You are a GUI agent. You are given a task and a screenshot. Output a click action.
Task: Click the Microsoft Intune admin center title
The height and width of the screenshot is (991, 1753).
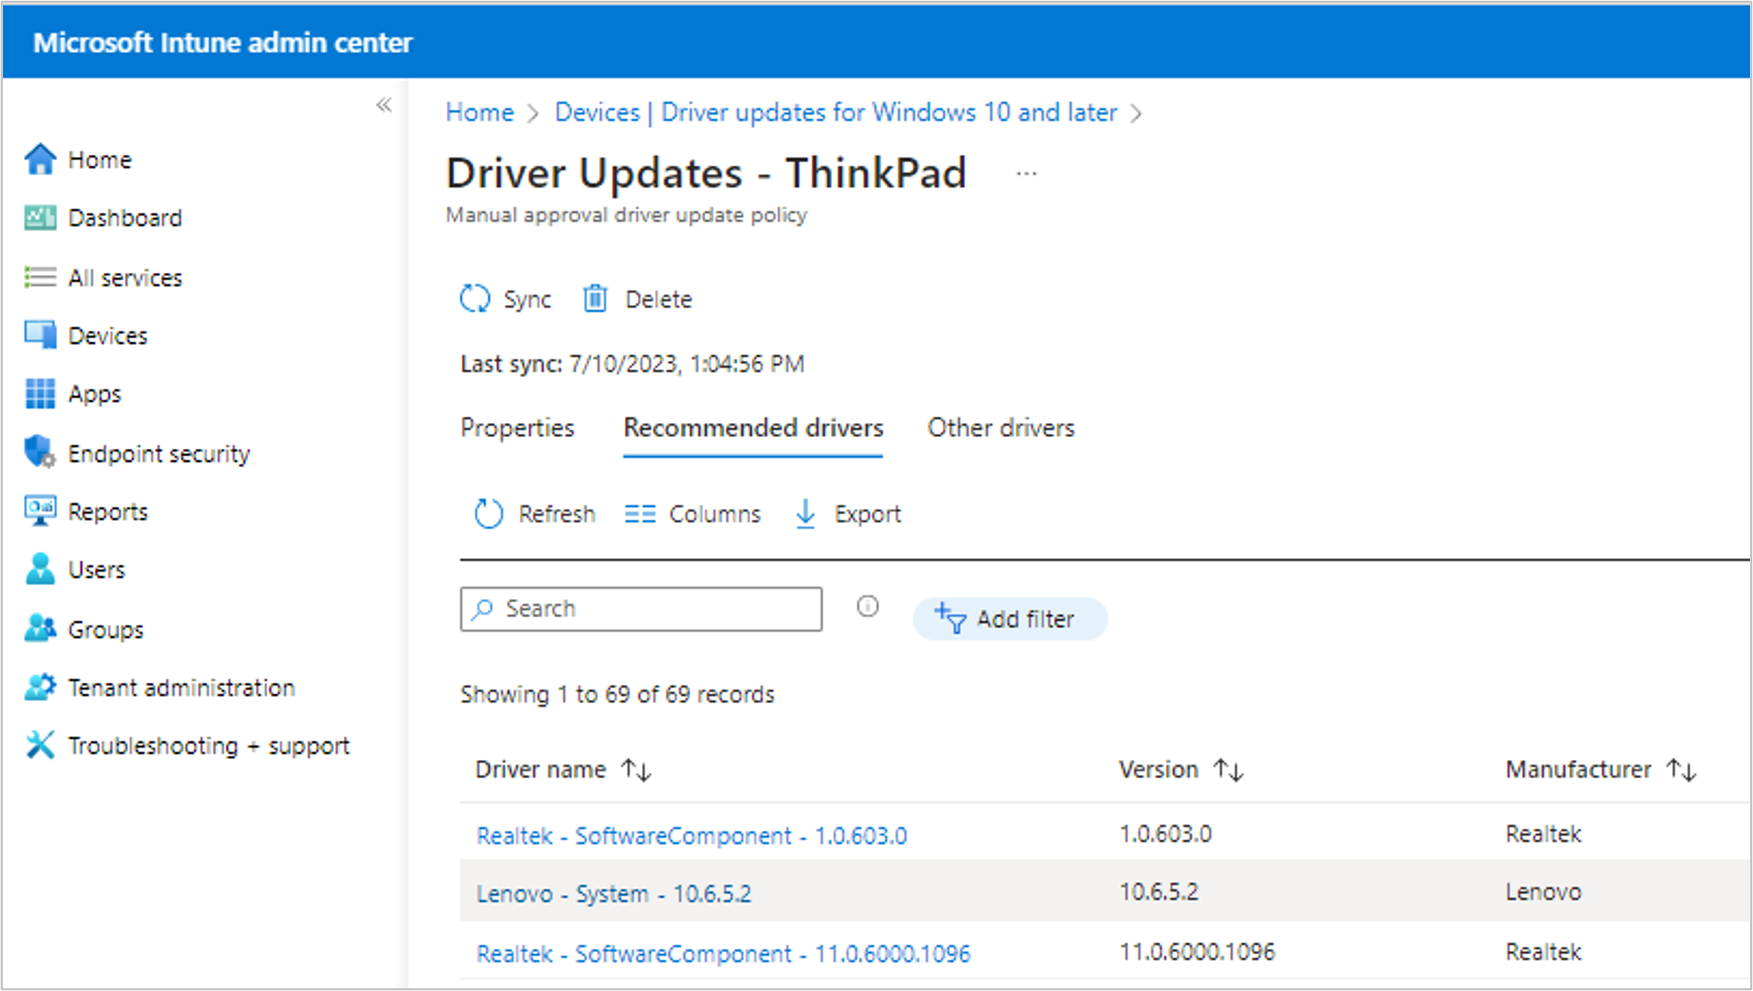pyautogui.click(x=223, y=43)
